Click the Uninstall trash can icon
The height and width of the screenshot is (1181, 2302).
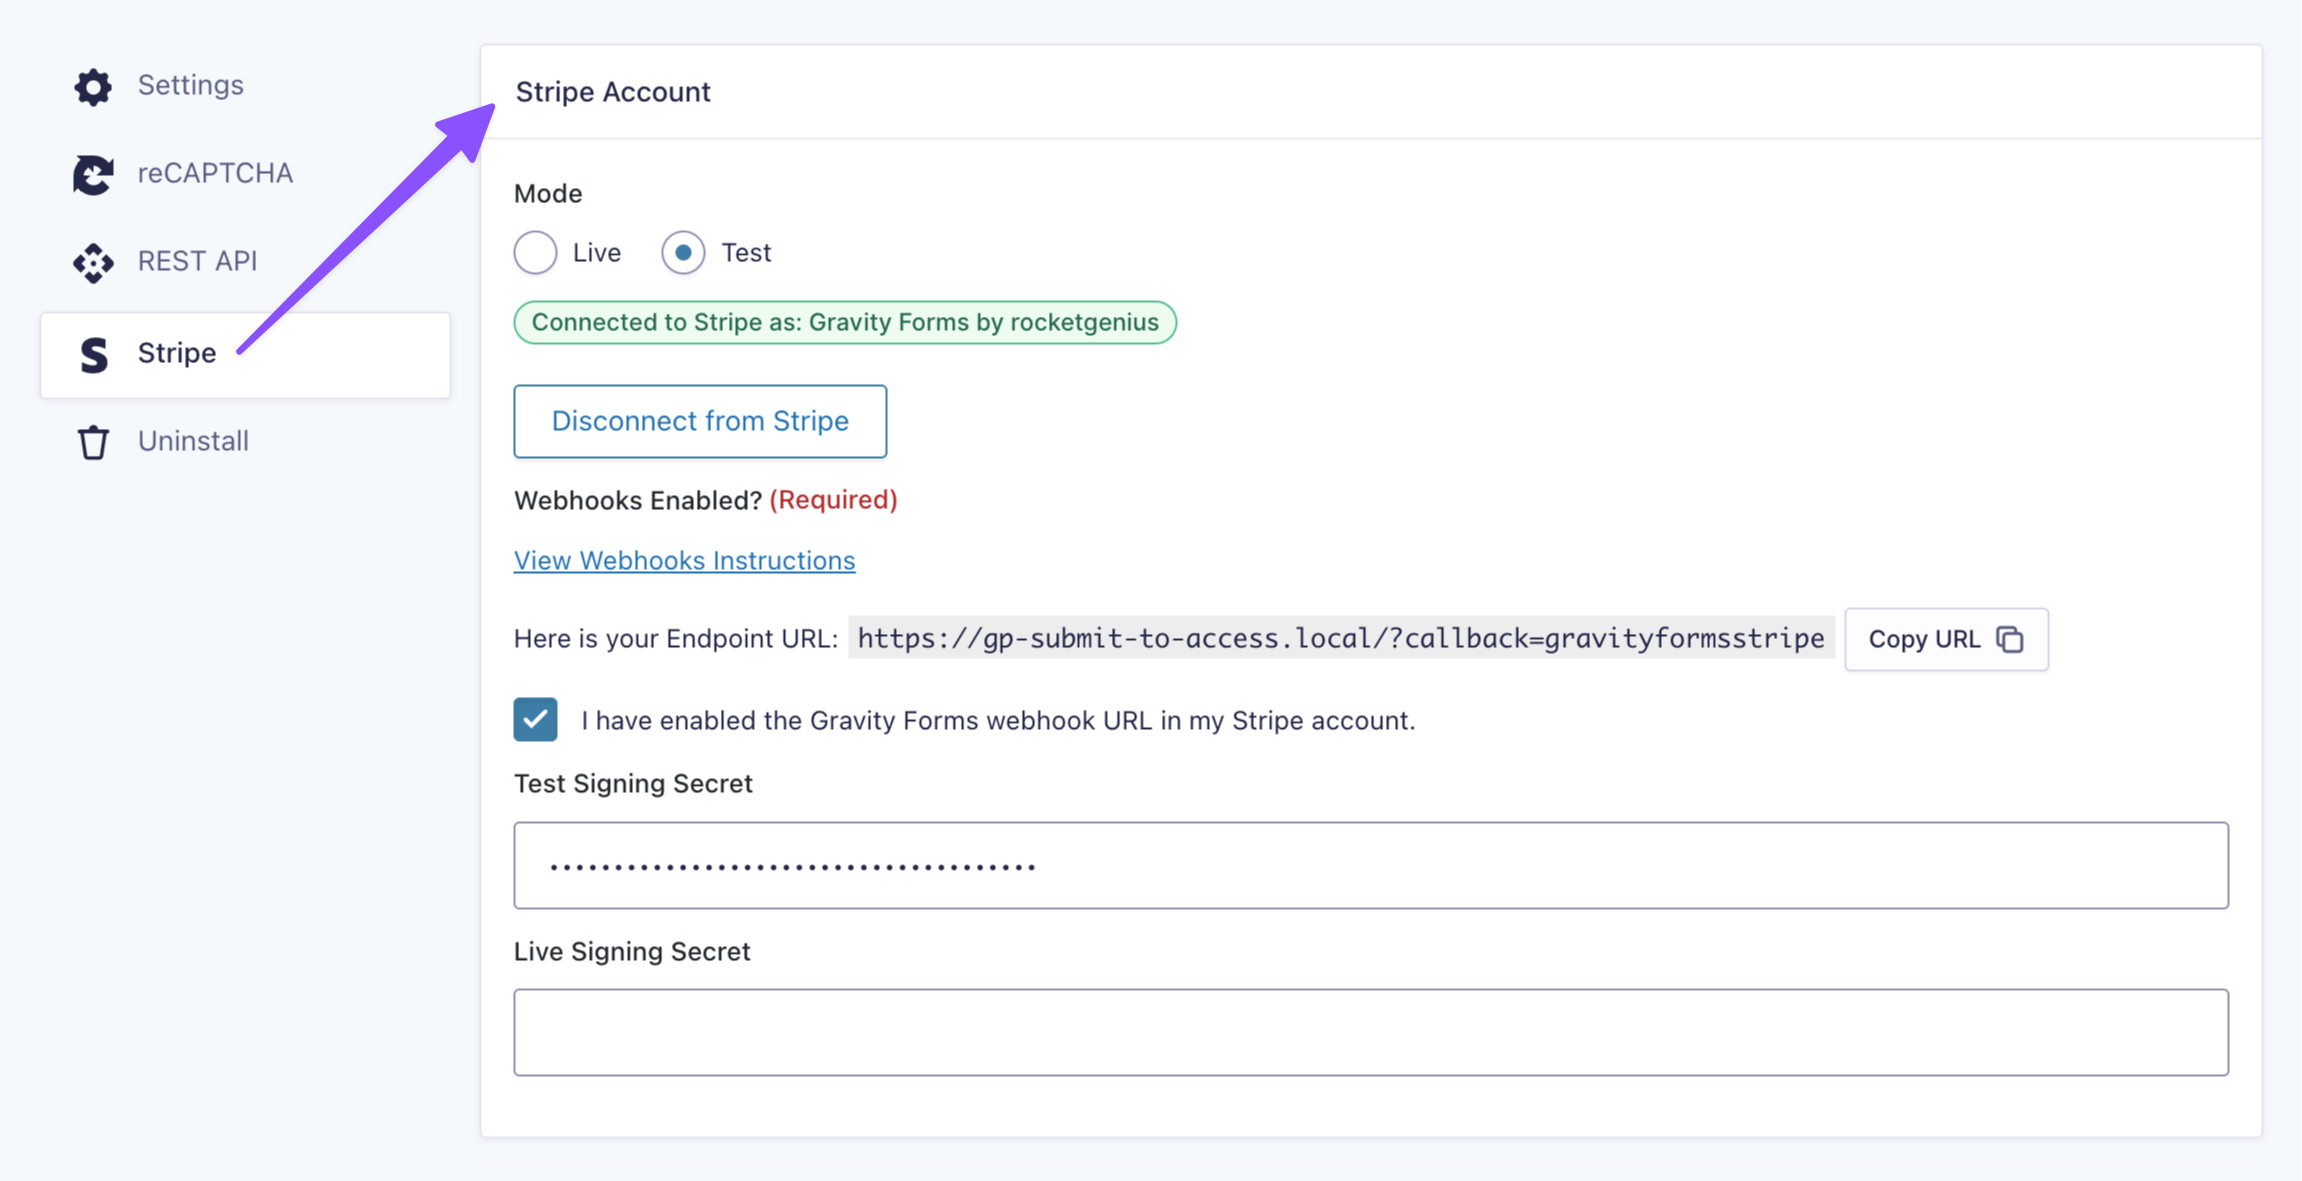tap(93, 442)
